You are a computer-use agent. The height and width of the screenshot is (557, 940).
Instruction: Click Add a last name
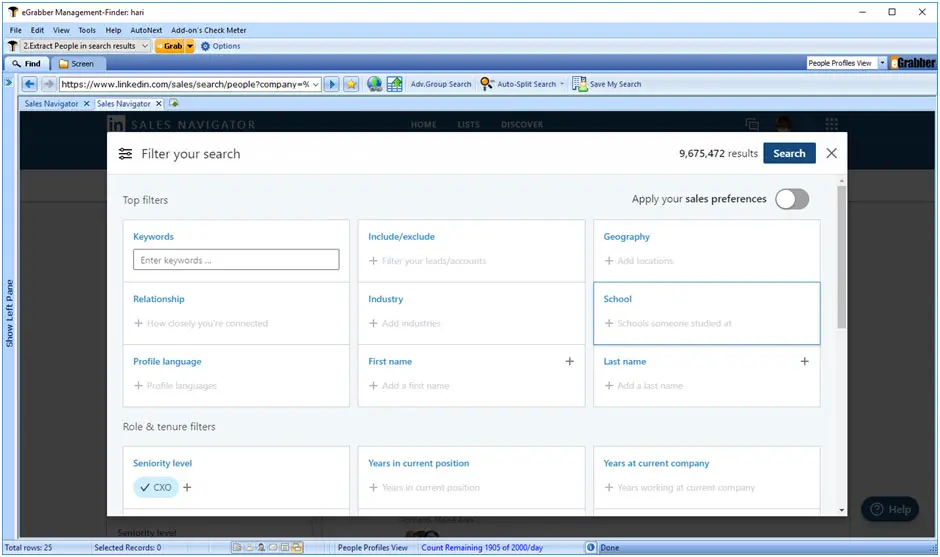[x=643, y=386]
